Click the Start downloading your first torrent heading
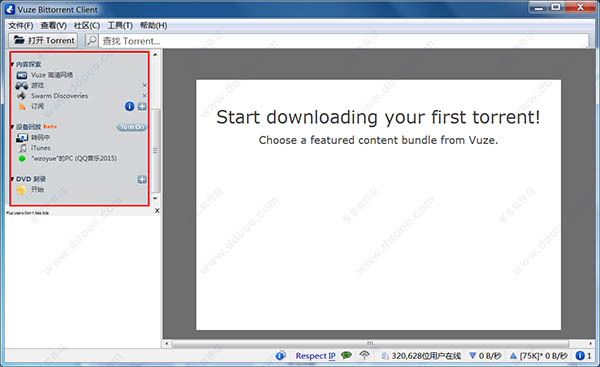This screenshot has width=600, height=367. pos(378,117)
